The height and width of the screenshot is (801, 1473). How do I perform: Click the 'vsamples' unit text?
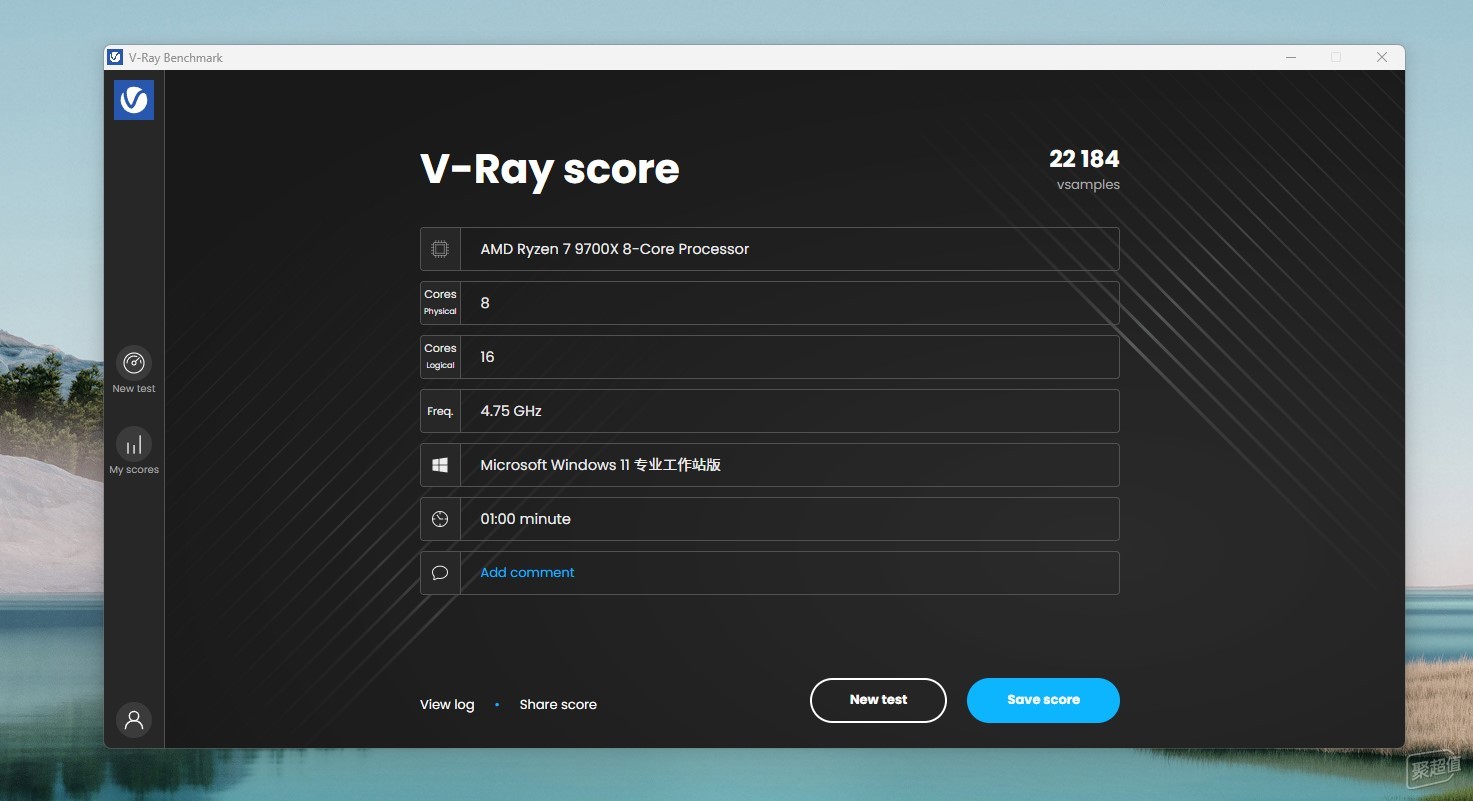(x=1088, y=185)
